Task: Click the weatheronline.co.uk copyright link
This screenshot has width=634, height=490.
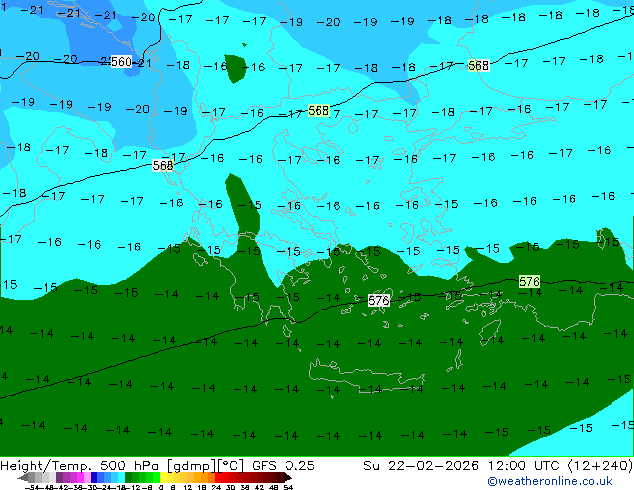Action: tap(550, 481)
